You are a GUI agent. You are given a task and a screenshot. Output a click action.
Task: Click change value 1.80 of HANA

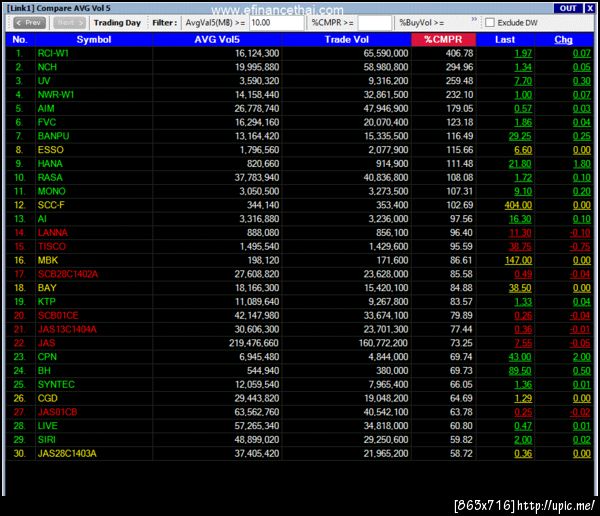(582, 164)
